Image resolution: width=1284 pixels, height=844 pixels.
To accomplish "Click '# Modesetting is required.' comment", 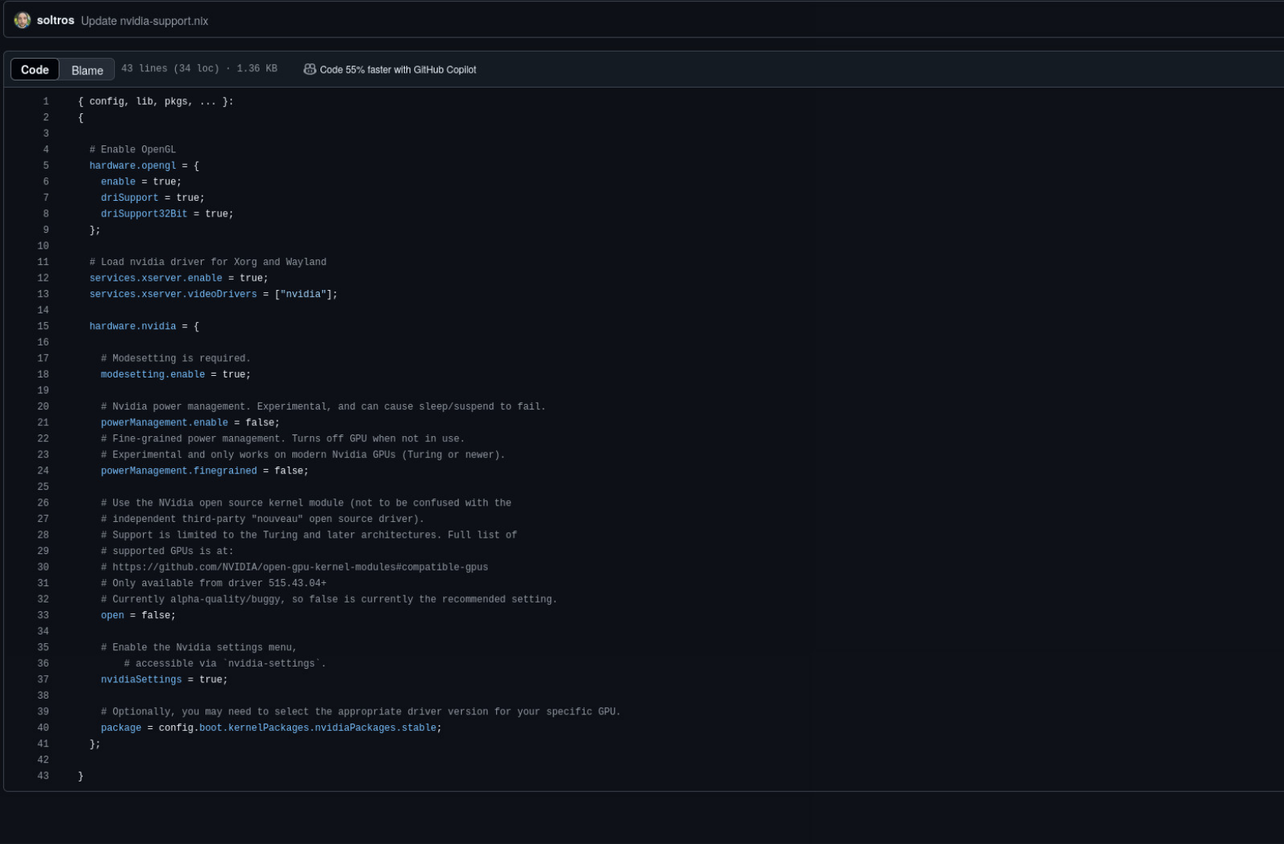I will click(176, 359).
